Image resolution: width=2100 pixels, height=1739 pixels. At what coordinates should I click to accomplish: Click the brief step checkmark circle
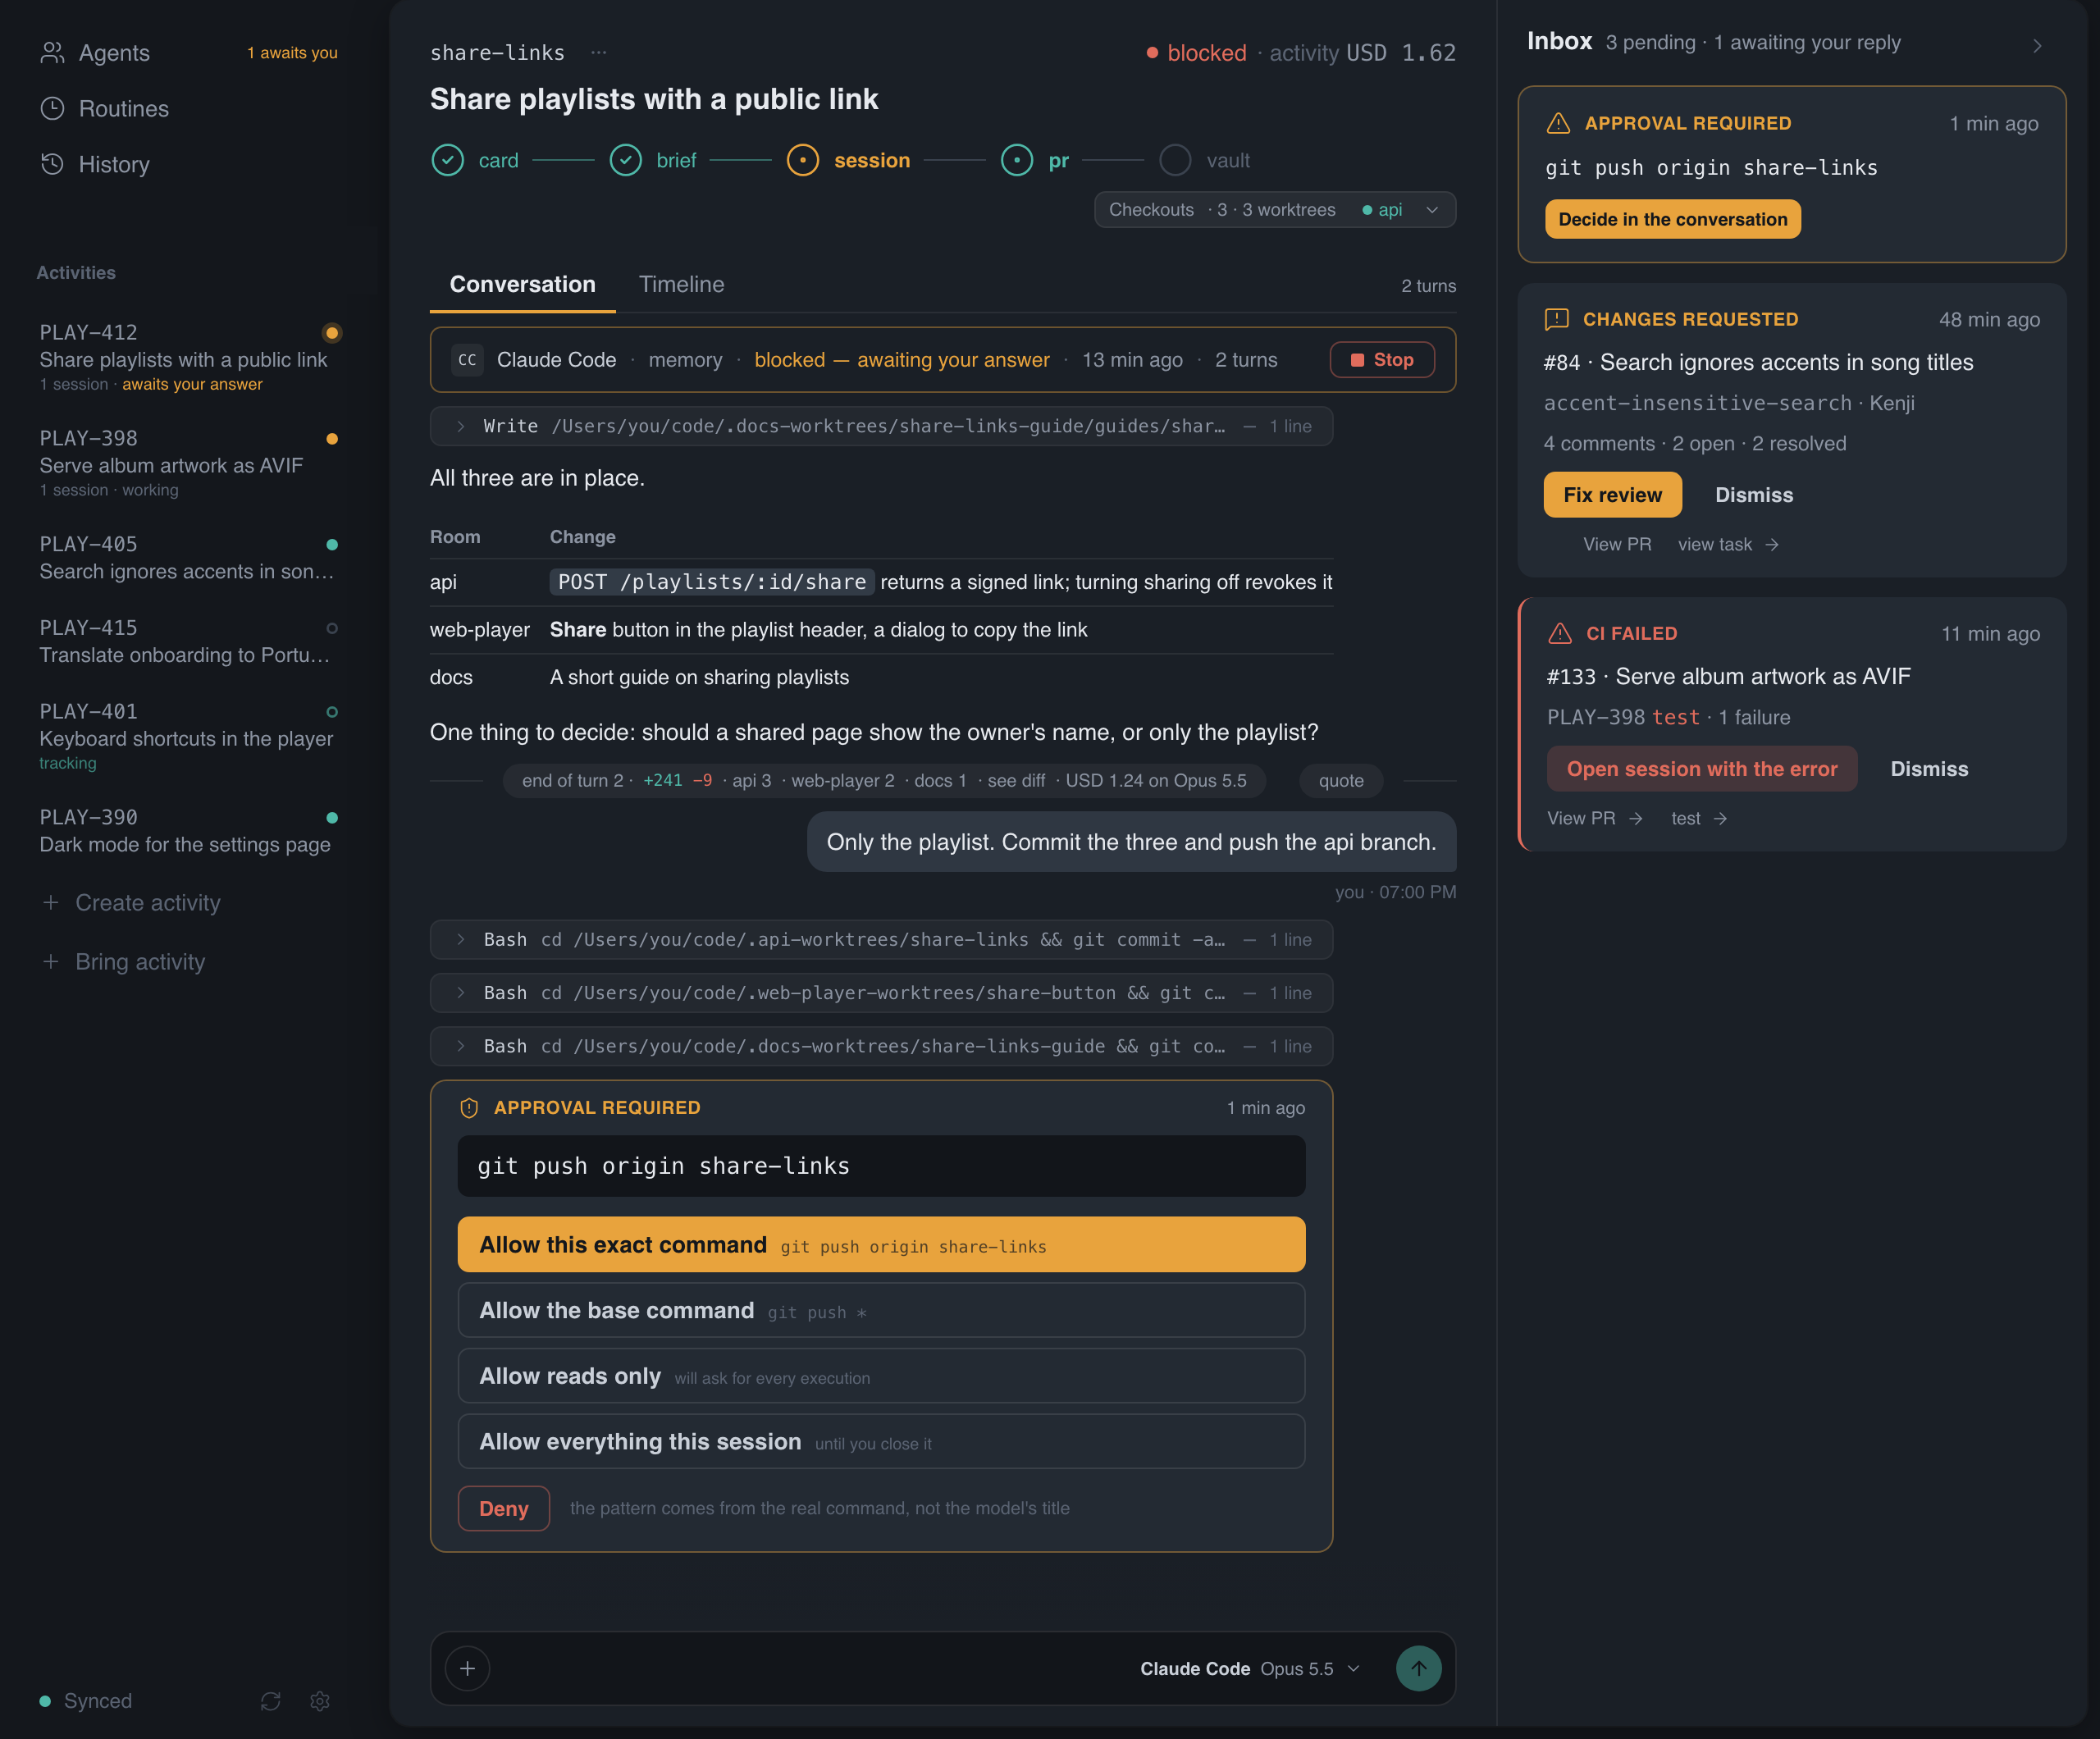626,160
